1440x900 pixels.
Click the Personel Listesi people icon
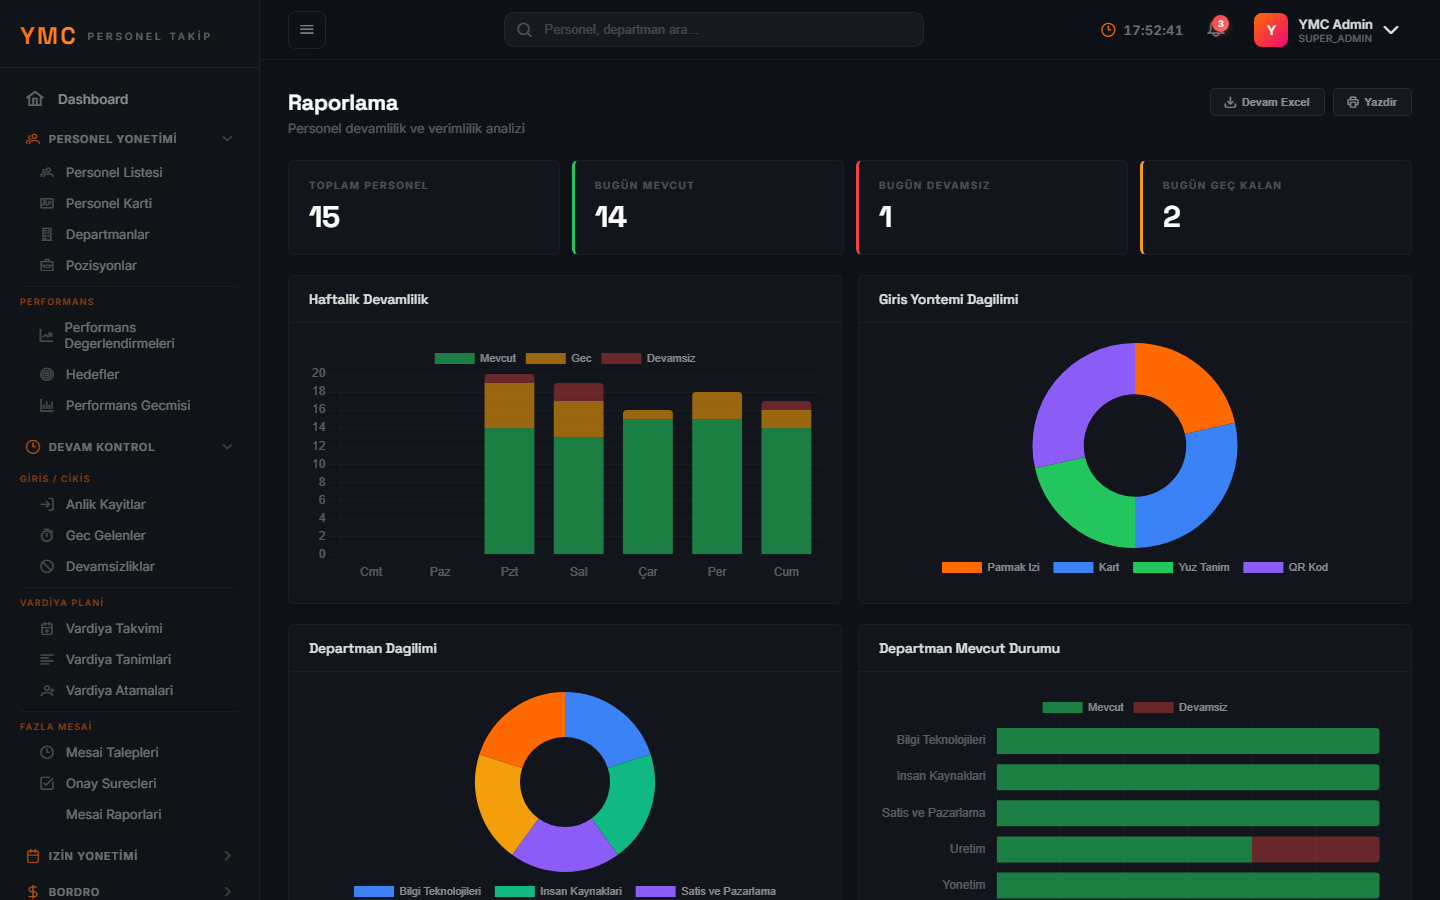point(47,172)
